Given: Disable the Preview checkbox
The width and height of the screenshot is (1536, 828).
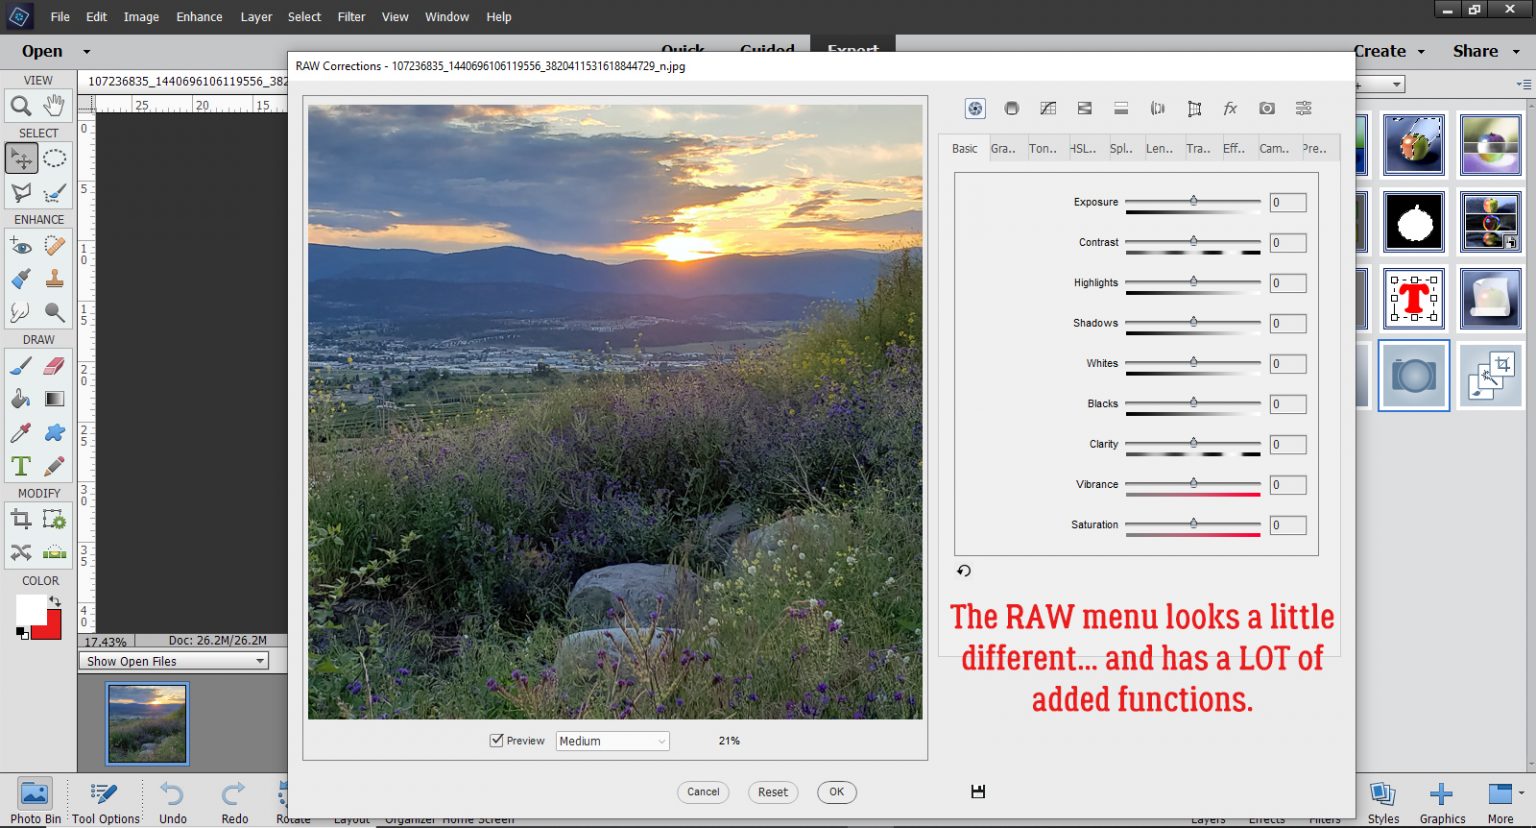Looking at the screenshot, I should pos(497,740).
